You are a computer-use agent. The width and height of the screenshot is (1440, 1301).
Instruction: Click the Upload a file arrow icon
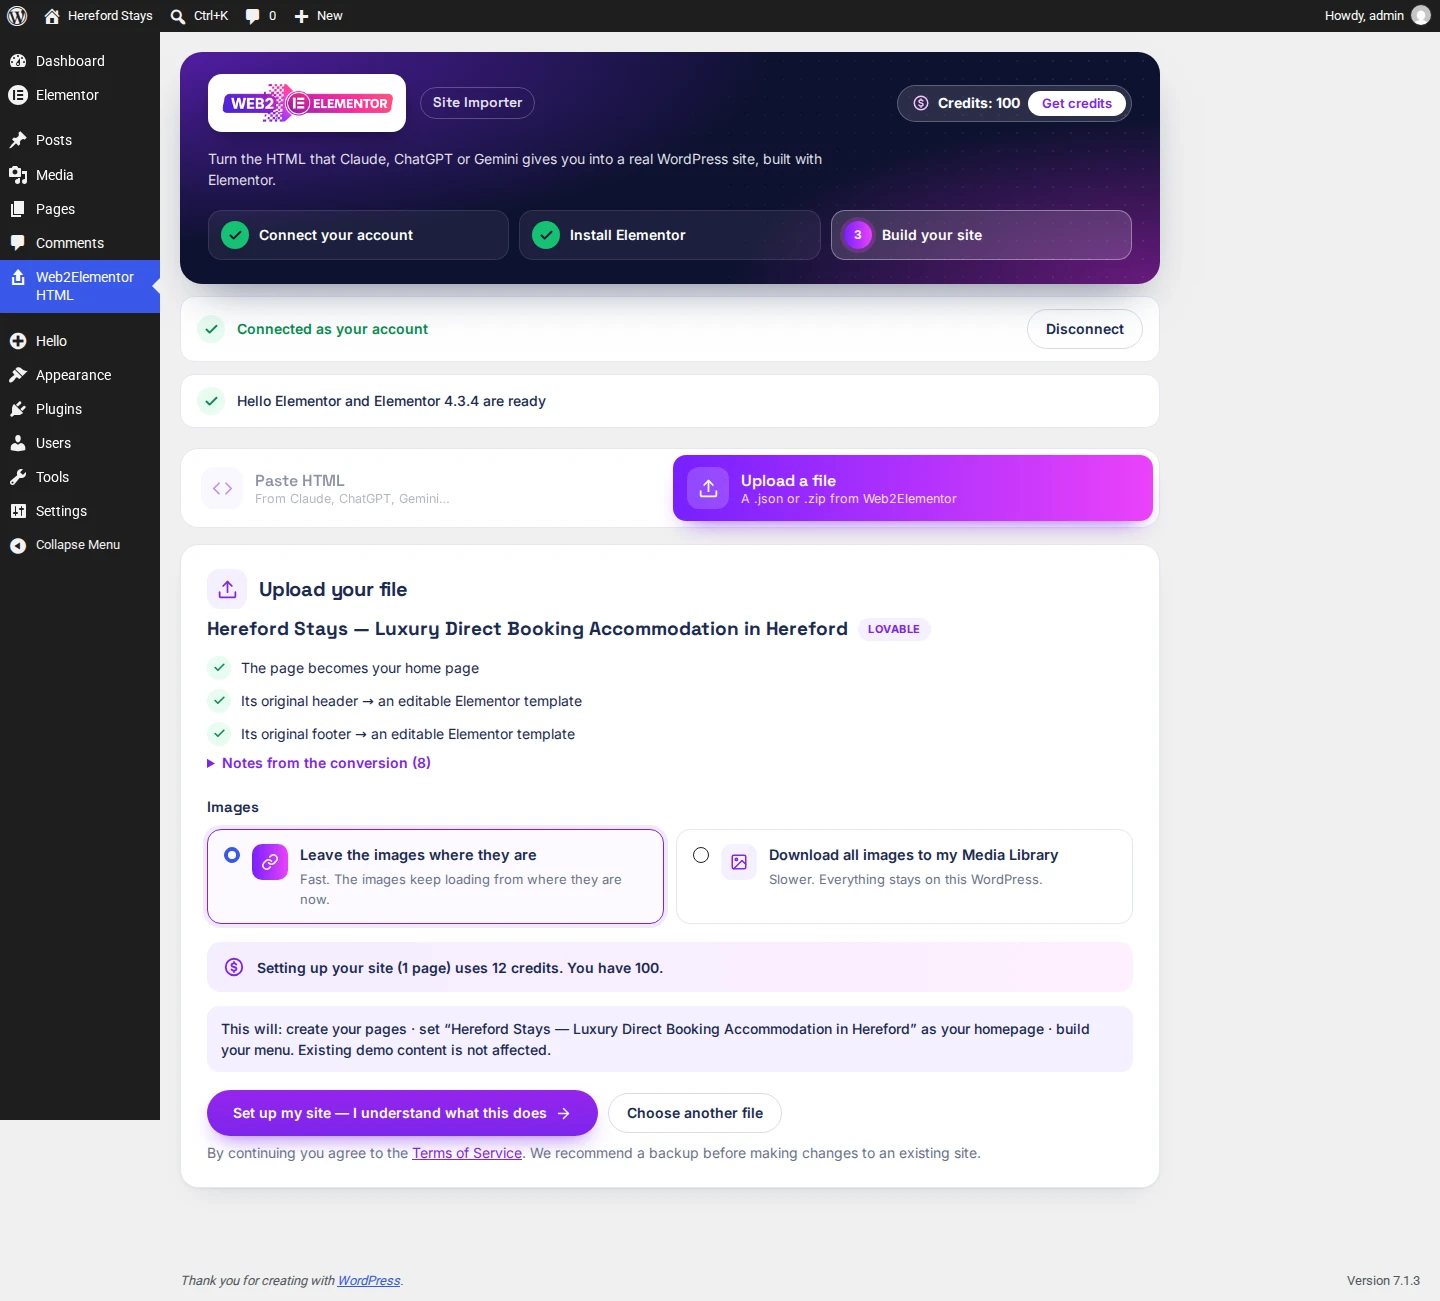pyautogui.click(x=708, y=488)
